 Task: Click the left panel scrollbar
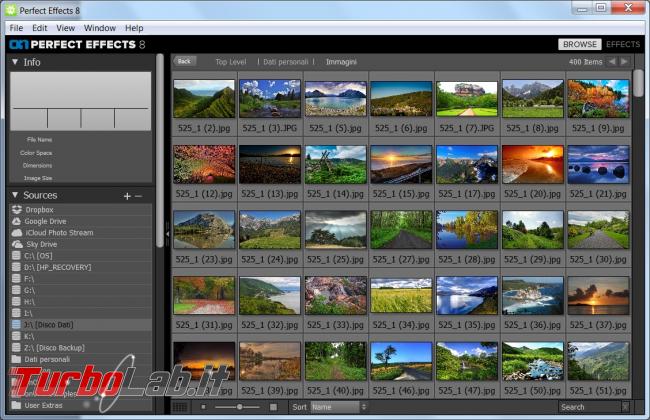[x=160, y=150]
